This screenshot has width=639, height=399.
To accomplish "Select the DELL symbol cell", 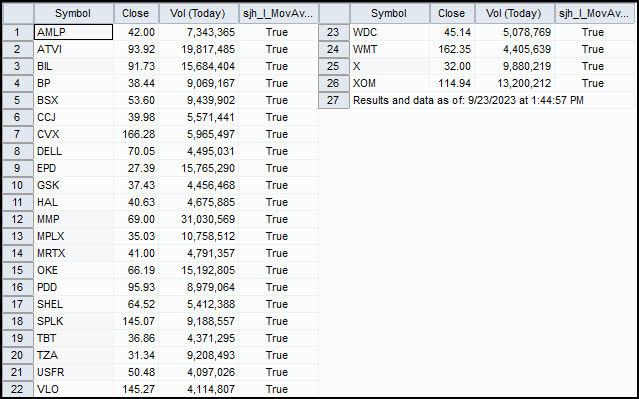I will tap(73, 151).
